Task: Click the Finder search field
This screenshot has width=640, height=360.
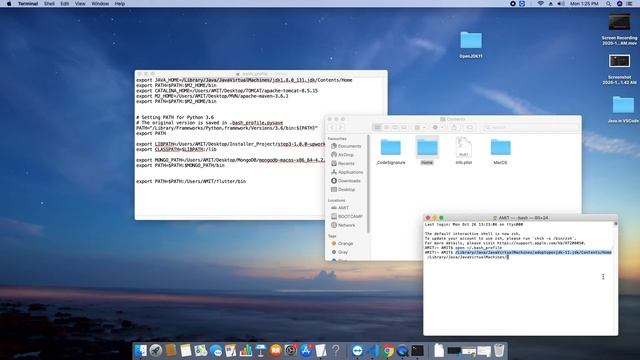Action: click(x=530, y=128)
